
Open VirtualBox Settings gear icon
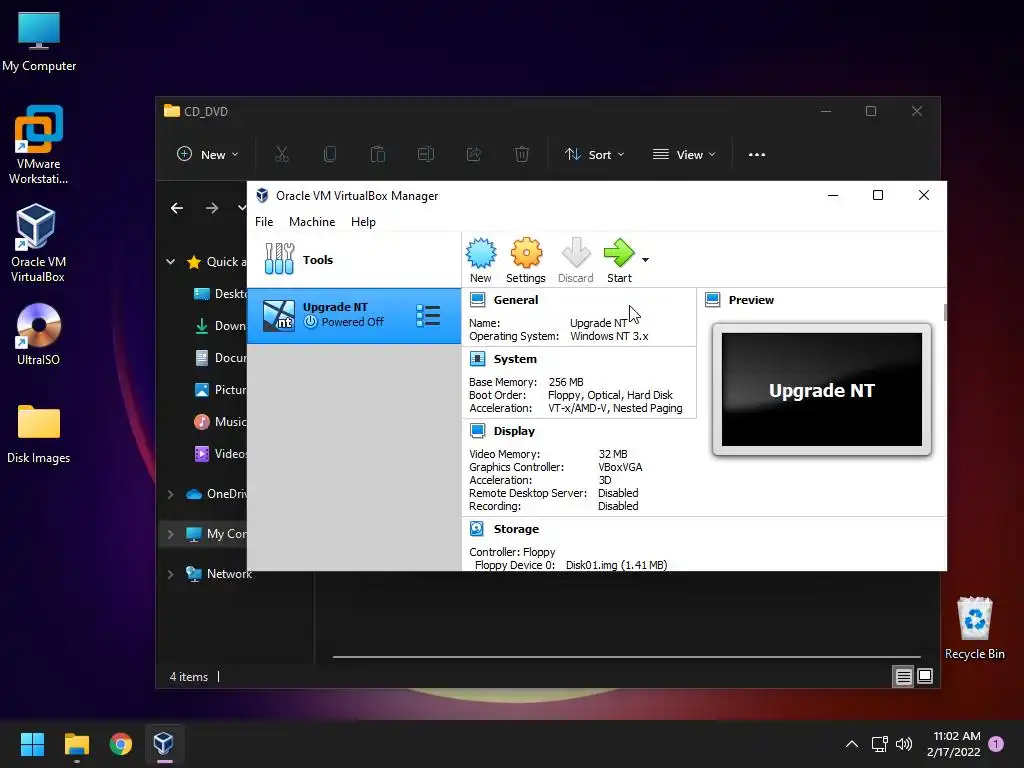526,253
